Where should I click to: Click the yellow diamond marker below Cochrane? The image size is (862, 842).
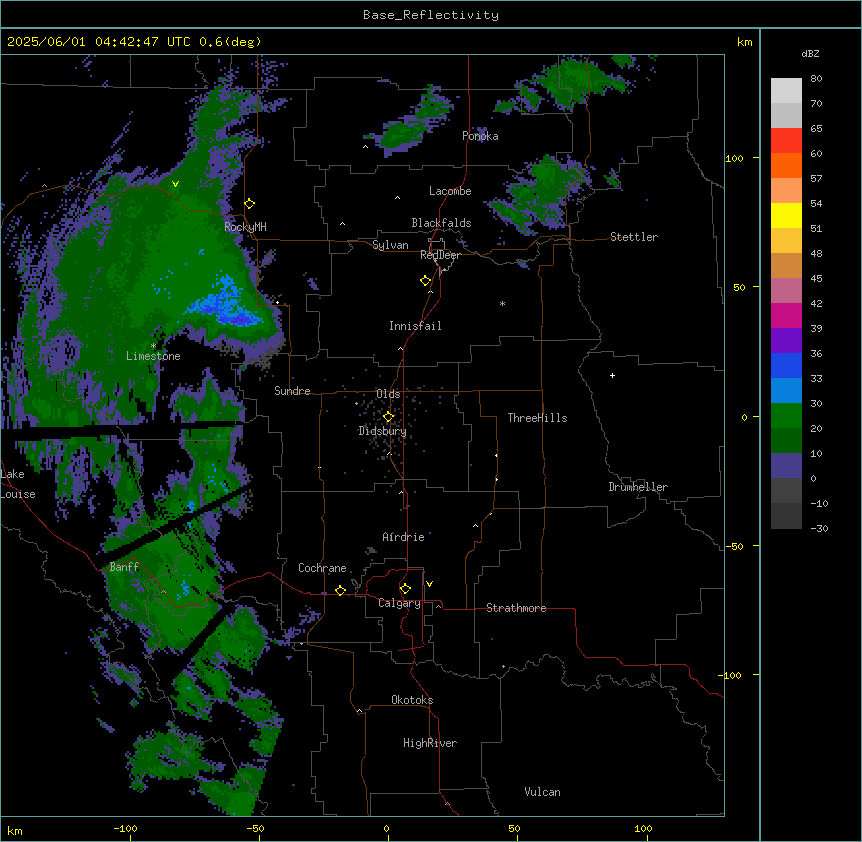click(x=340, y=590)
